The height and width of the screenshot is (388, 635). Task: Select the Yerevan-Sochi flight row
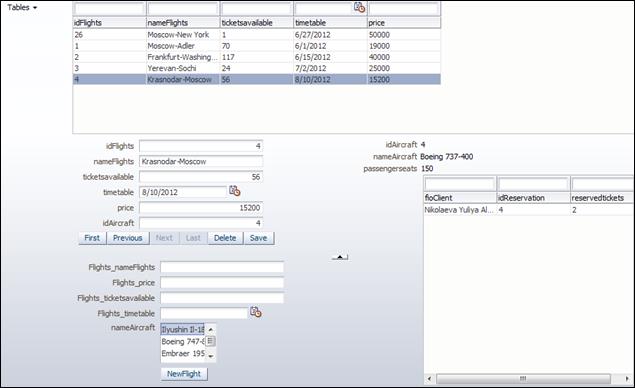pos(257,68)
